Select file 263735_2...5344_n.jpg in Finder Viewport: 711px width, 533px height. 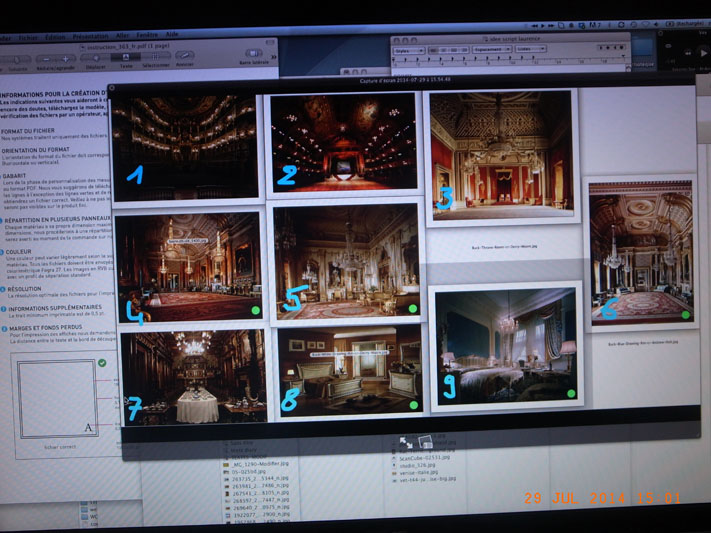(256, 479)
